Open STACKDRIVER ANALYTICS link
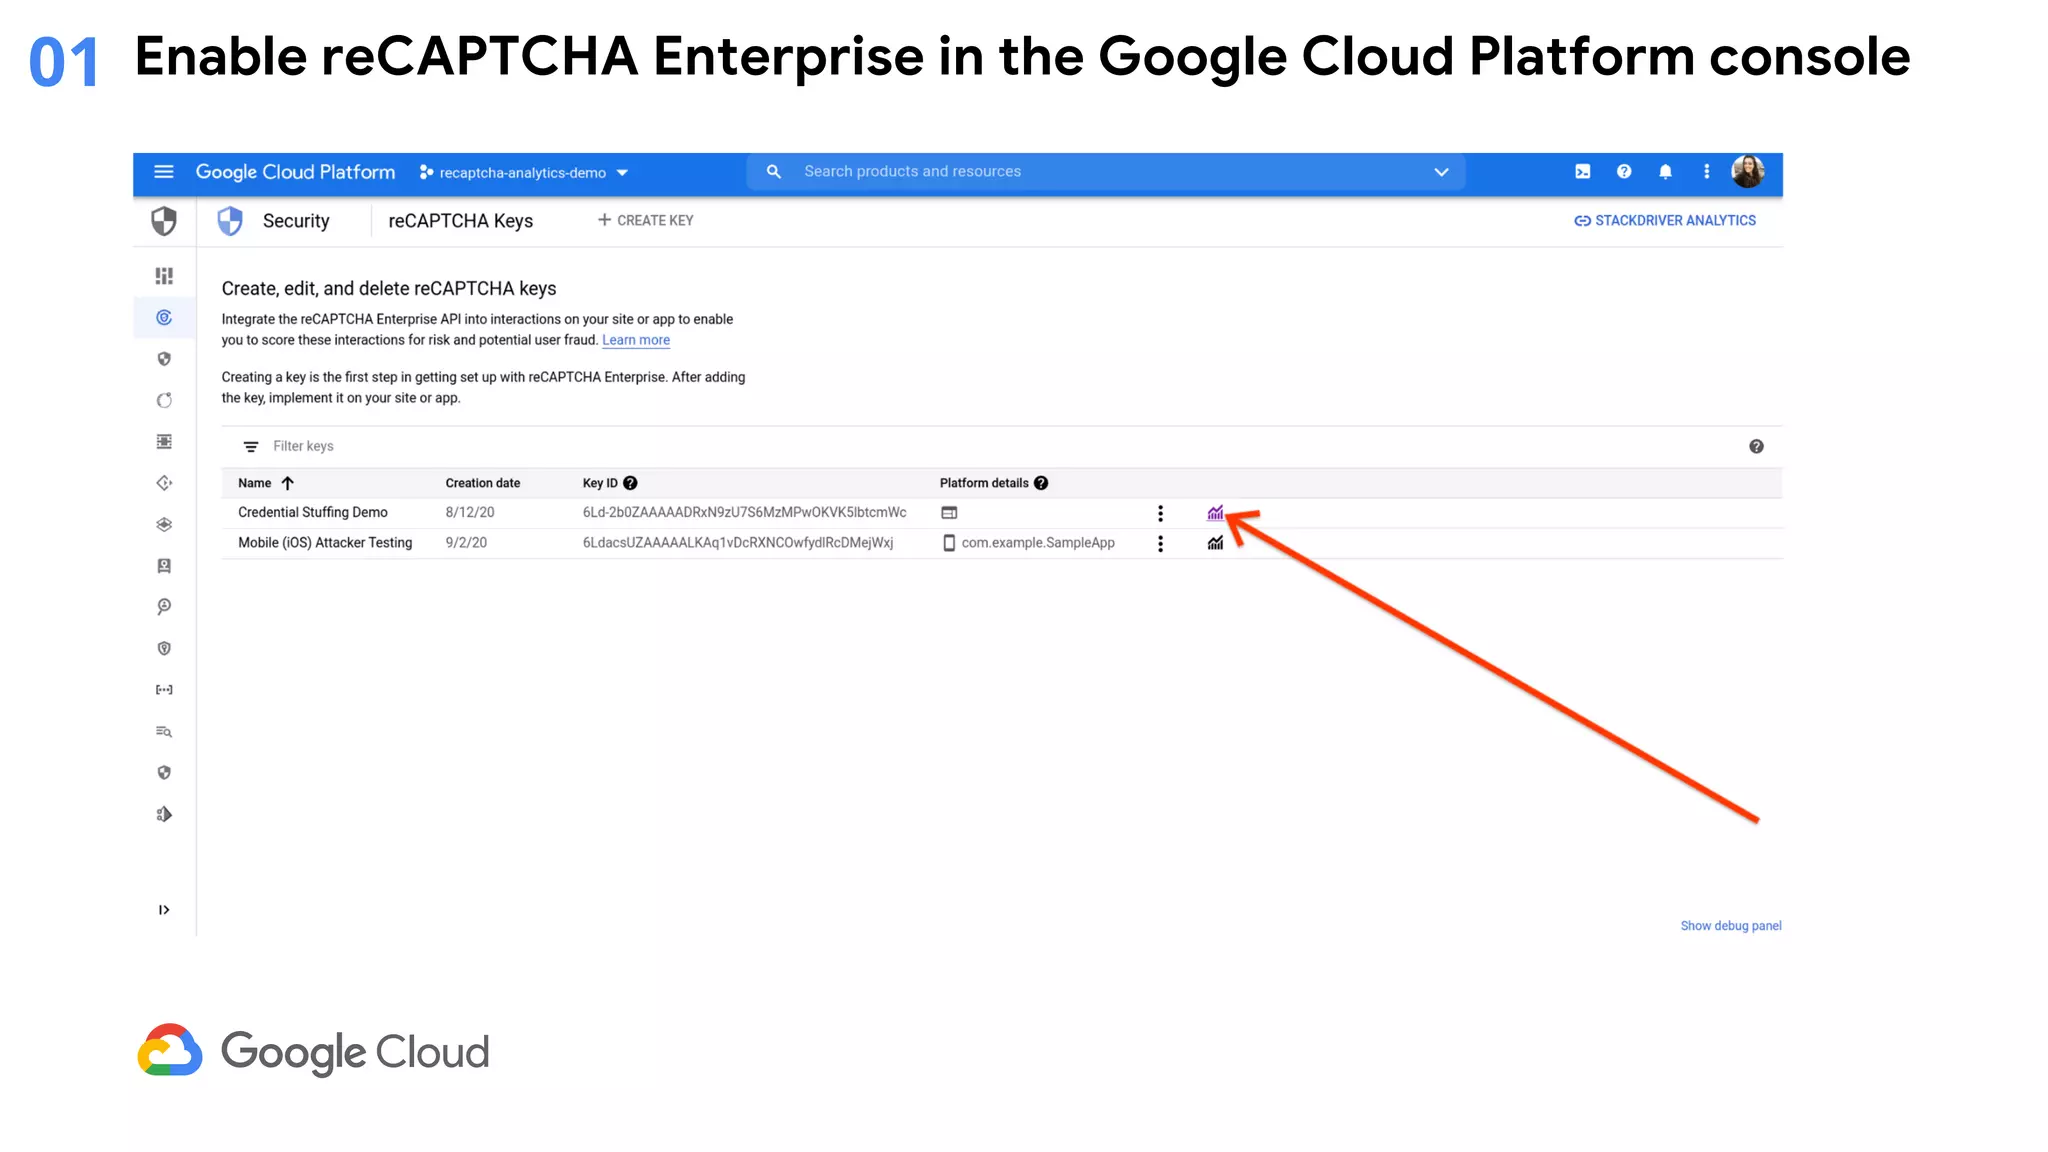 point(1665,220)
